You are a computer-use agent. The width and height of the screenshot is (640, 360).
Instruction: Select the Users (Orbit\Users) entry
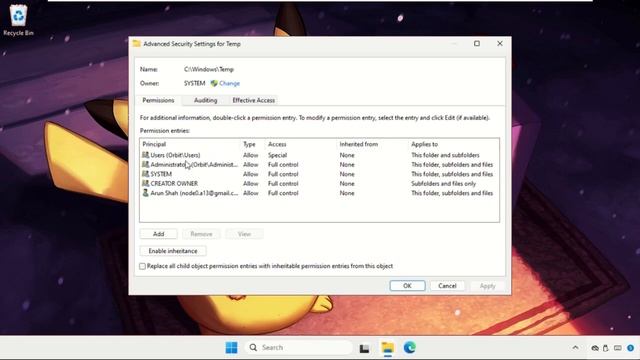point(319,155)
